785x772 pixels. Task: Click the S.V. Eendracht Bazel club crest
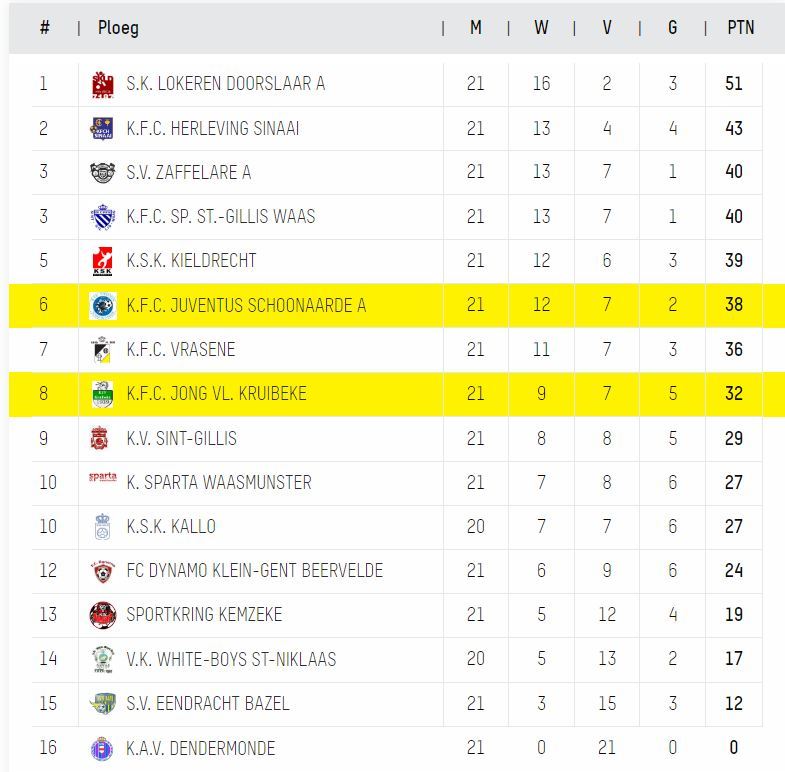click(102, 703)
